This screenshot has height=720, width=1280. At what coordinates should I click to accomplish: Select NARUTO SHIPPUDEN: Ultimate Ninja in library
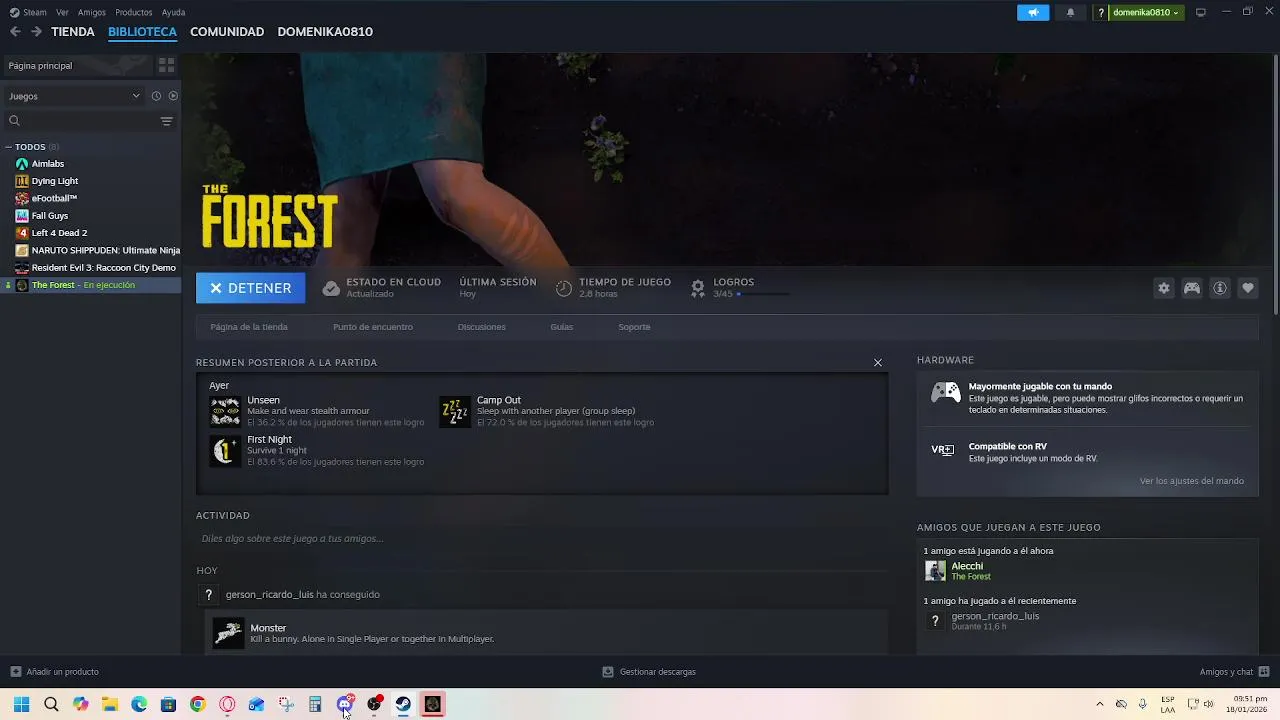[x=90, y=250]
